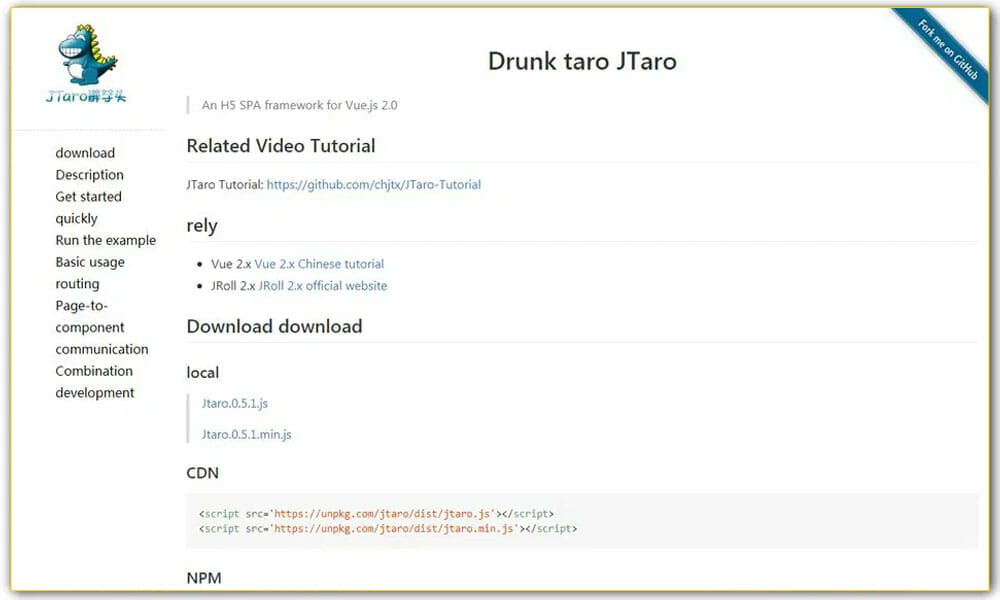
Task: Click the CDN script code block
Action: pyautogui.click(x=581, y=521)
